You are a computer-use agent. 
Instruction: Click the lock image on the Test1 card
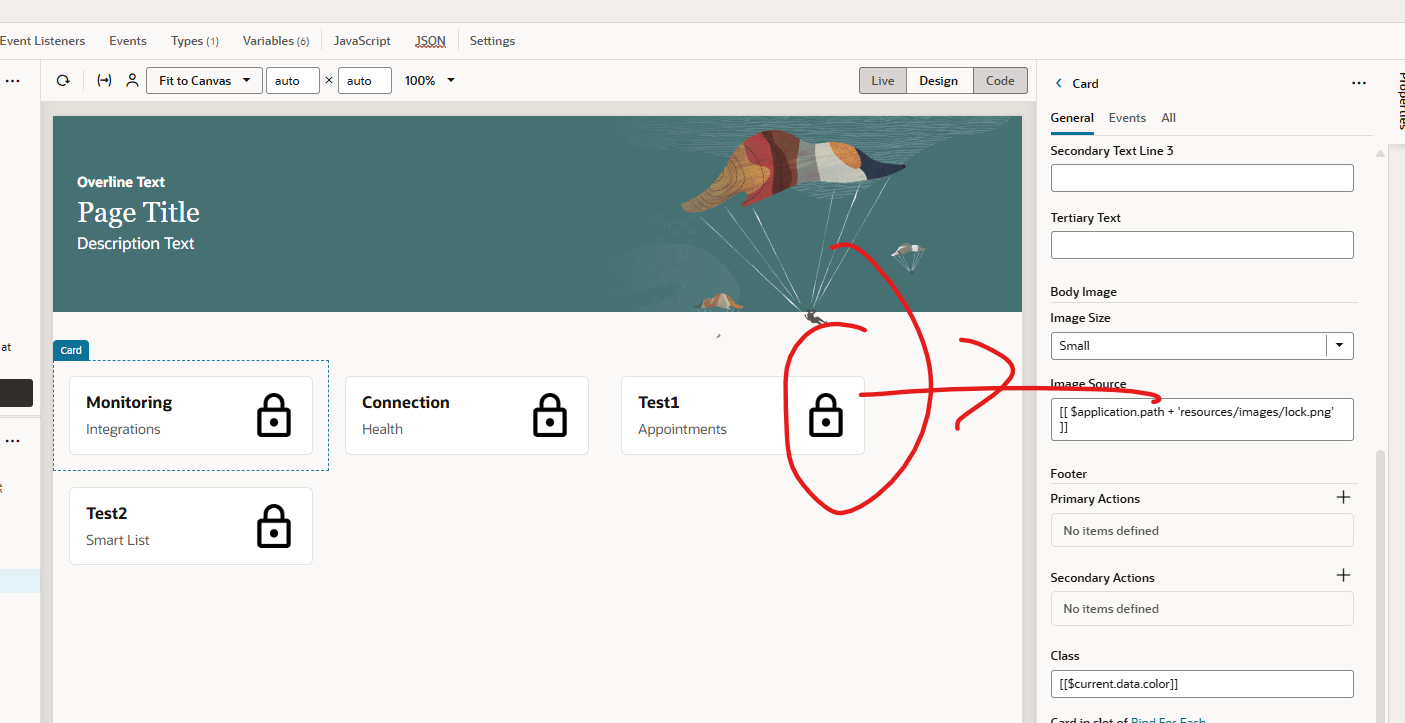point(826,415)
